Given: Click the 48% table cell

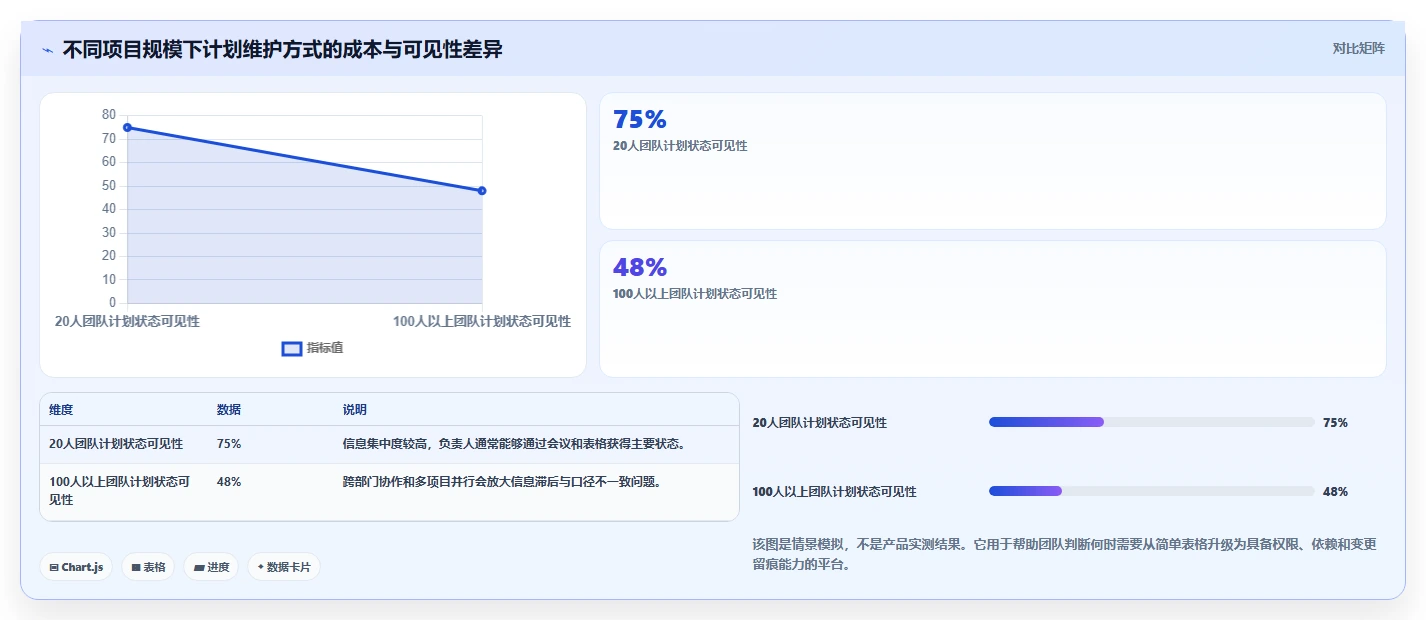Looking at the screenshot, I should pyautogui.click(x=229, y=482).
